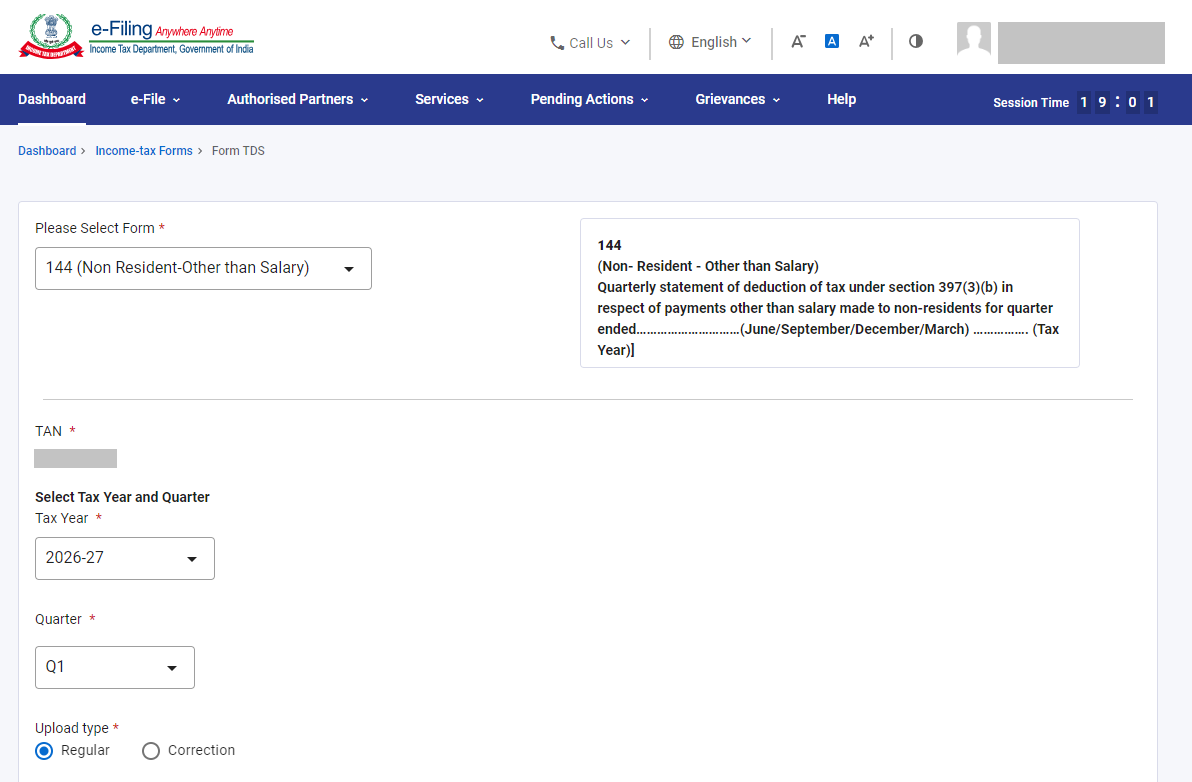The height and width of the screenshot is (782, 1192).
Task: Decrease font size with A- icon
Action: click(x=797, y=42)
